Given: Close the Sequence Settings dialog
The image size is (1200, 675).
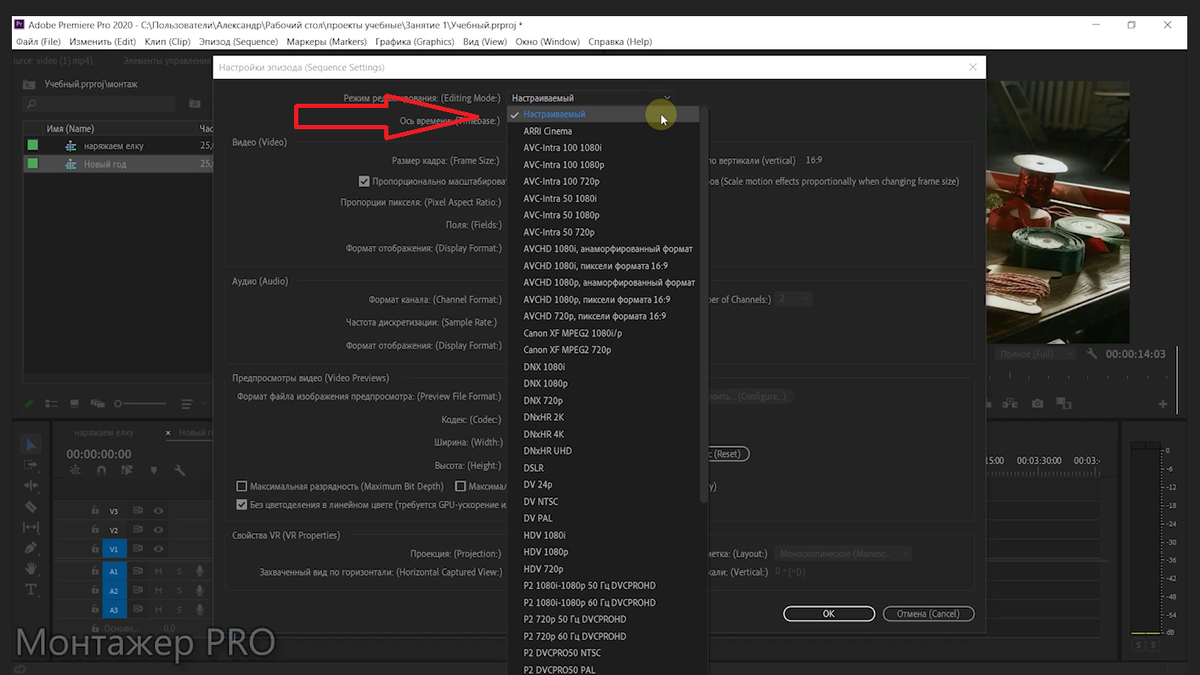Looking at the screenshot, I should [x=973, y=67].
